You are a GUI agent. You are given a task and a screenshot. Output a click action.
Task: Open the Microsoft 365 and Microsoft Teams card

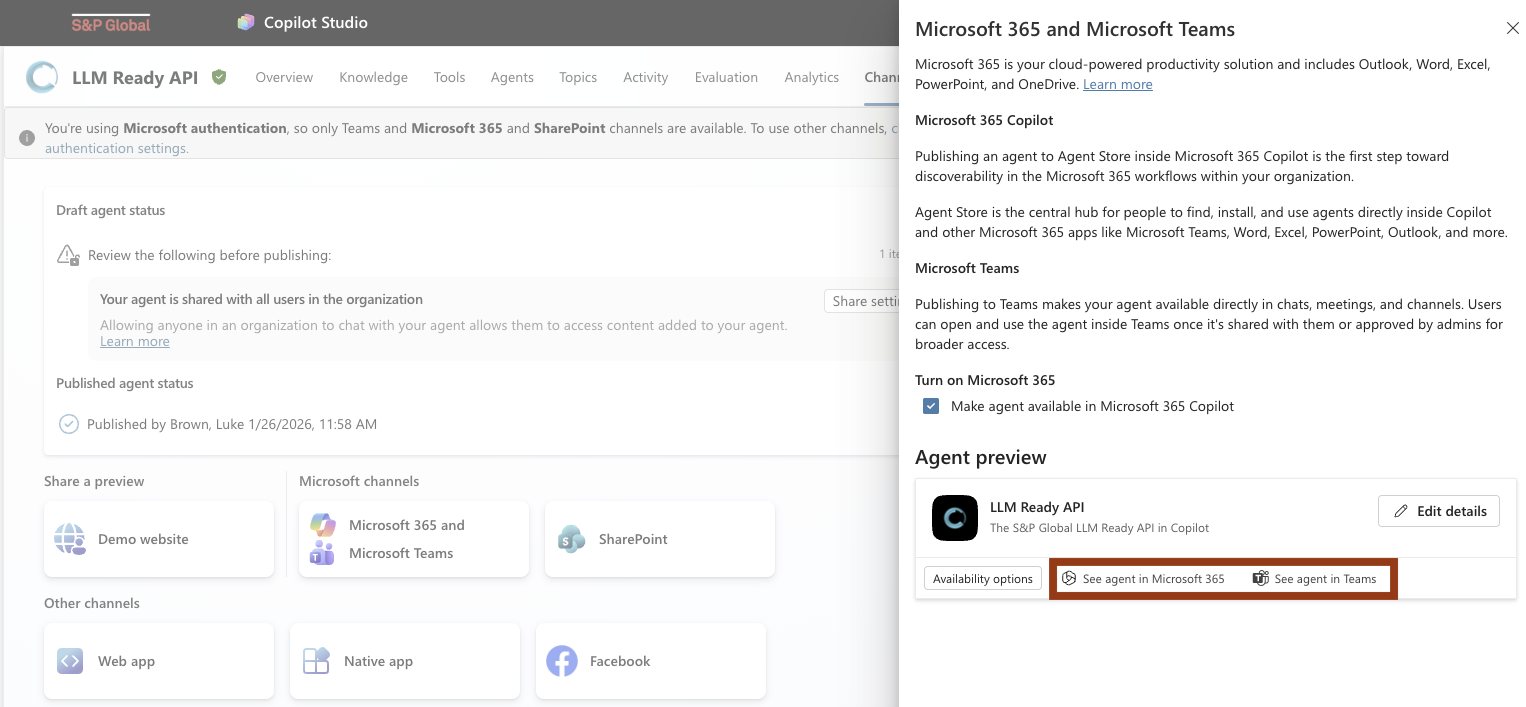coord(414,539)
